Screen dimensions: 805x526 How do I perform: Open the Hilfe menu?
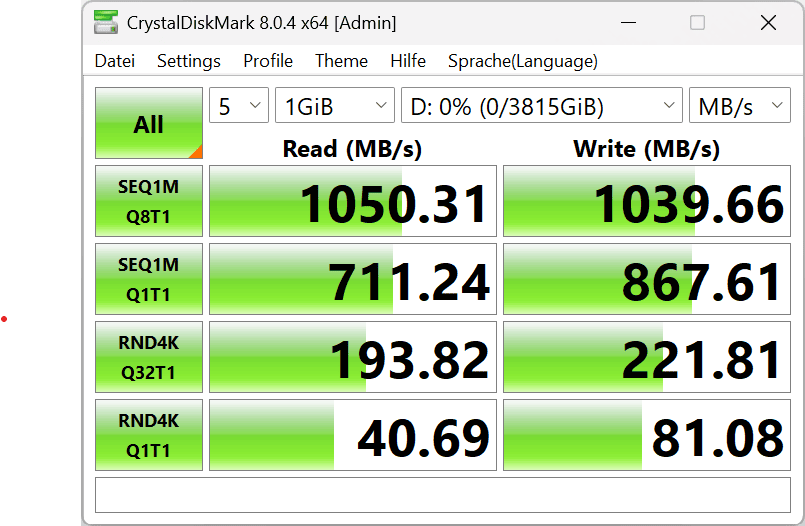coord(408,61)
